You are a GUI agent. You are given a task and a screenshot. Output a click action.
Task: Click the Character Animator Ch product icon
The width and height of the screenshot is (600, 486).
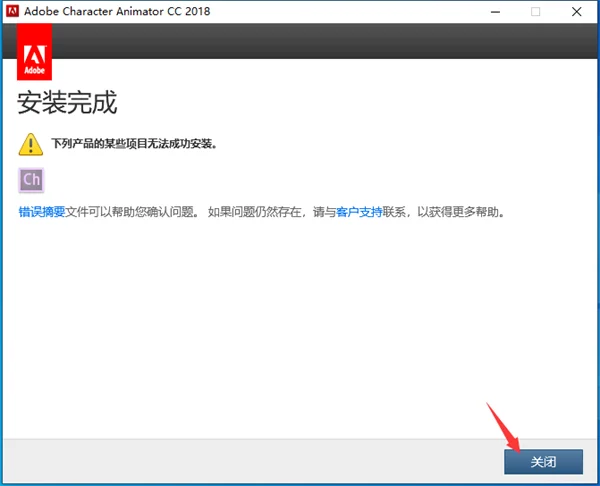31,179
